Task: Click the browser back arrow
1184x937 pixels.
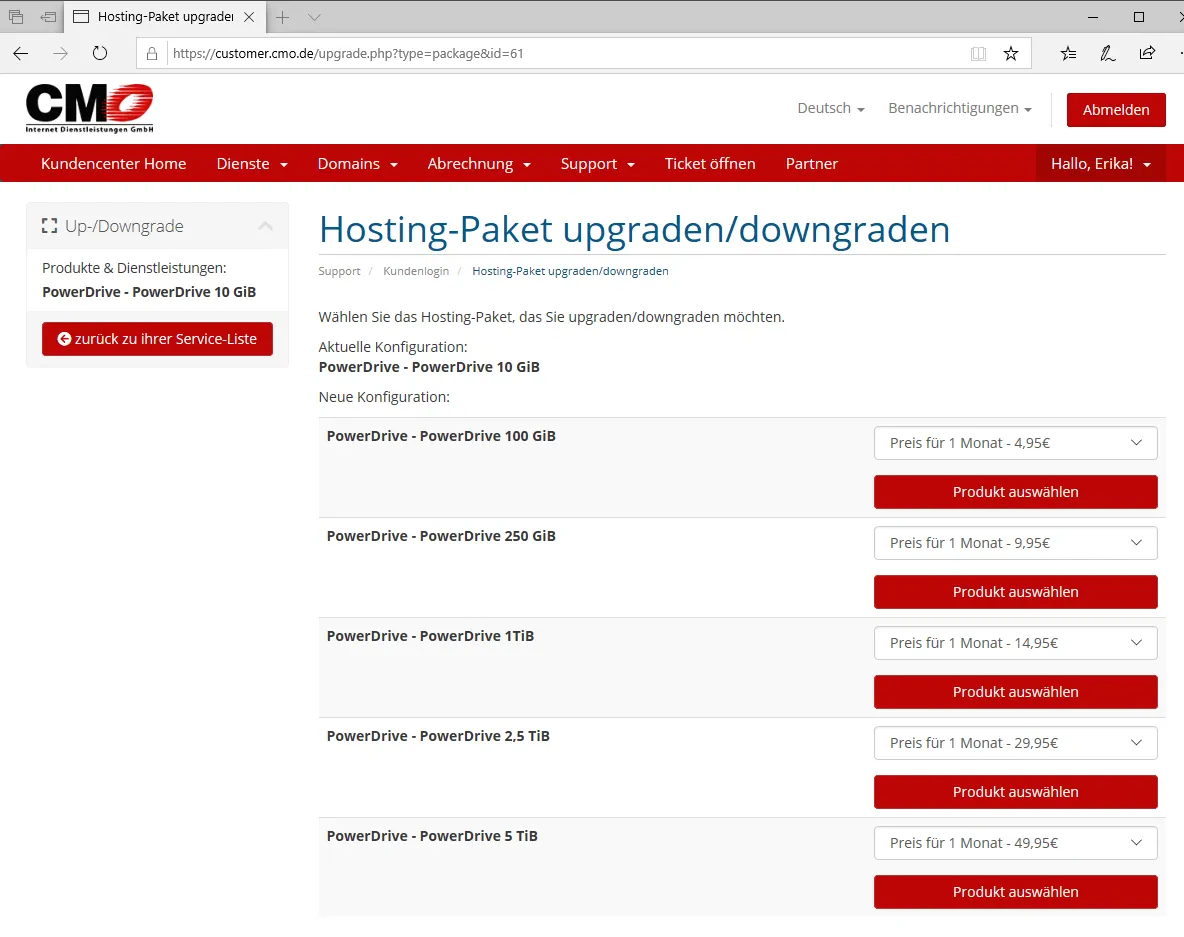Action: point(20,54)
